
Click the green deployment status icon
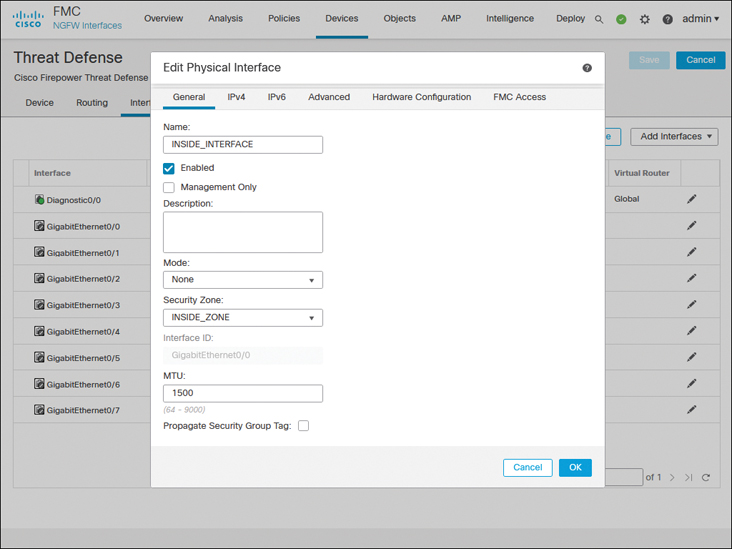[621, 19]
